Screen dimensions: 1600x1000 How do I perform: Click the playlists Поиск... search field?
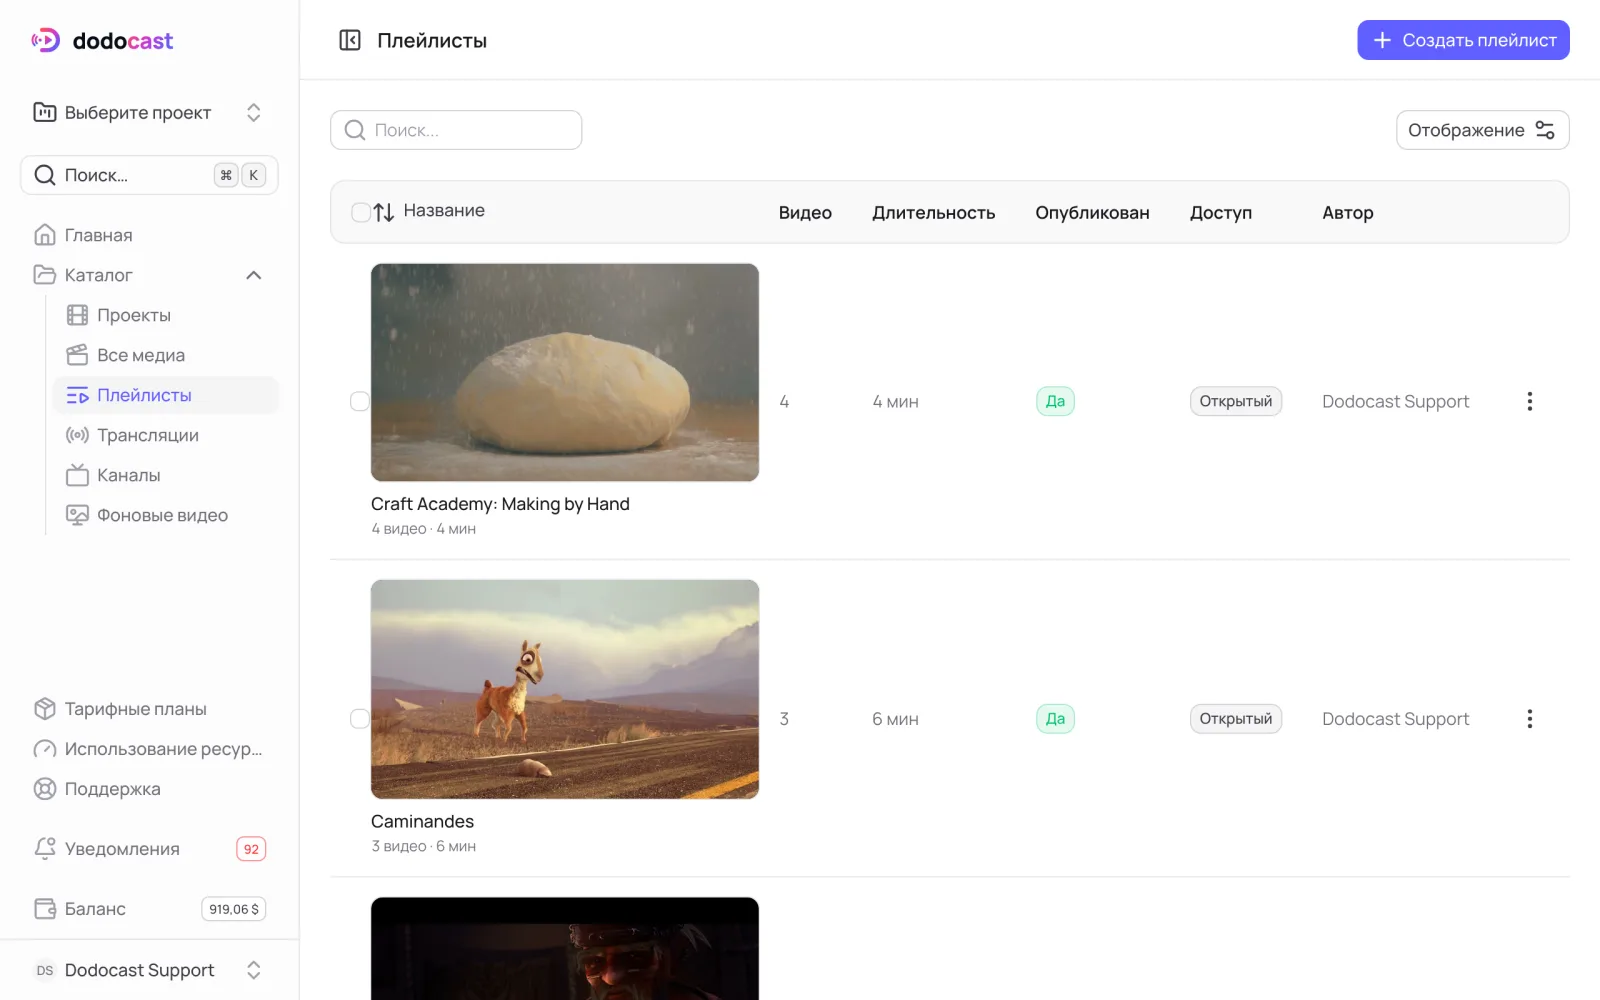coord(456,130)
